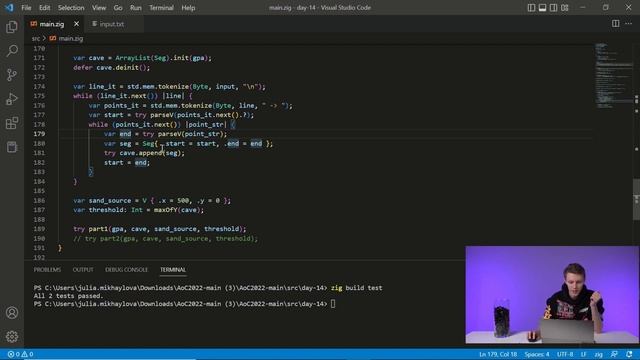This screenshot has height=360, width=640.
Task: Open the editor More Actions ellipsis
Action: pos(629,24)
